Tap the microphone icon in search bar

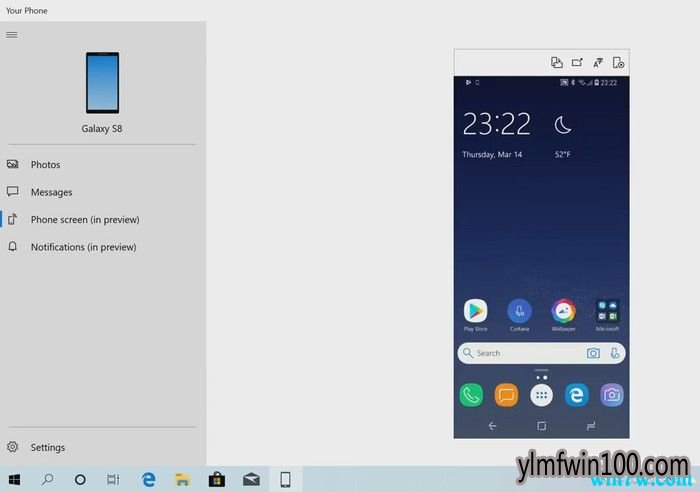(x=615, y=353)
